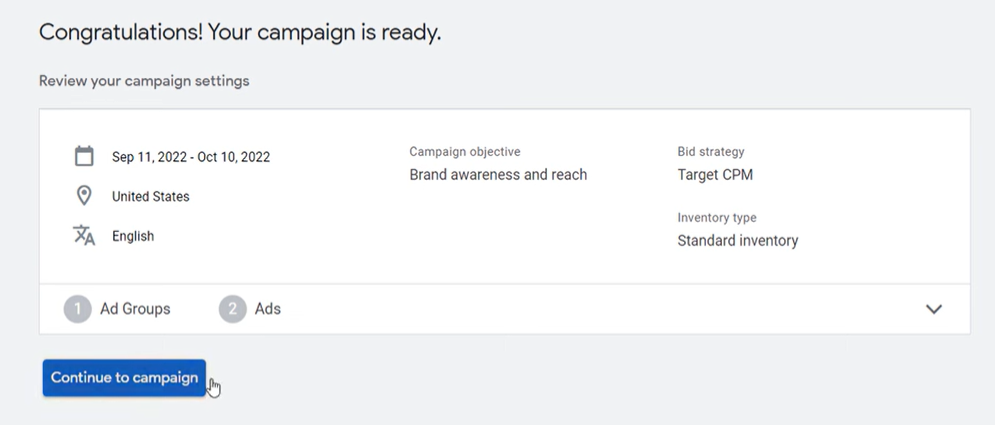The image size is (995, 425).
Task: Click the United States location text
Action: (x=150, y=197)
